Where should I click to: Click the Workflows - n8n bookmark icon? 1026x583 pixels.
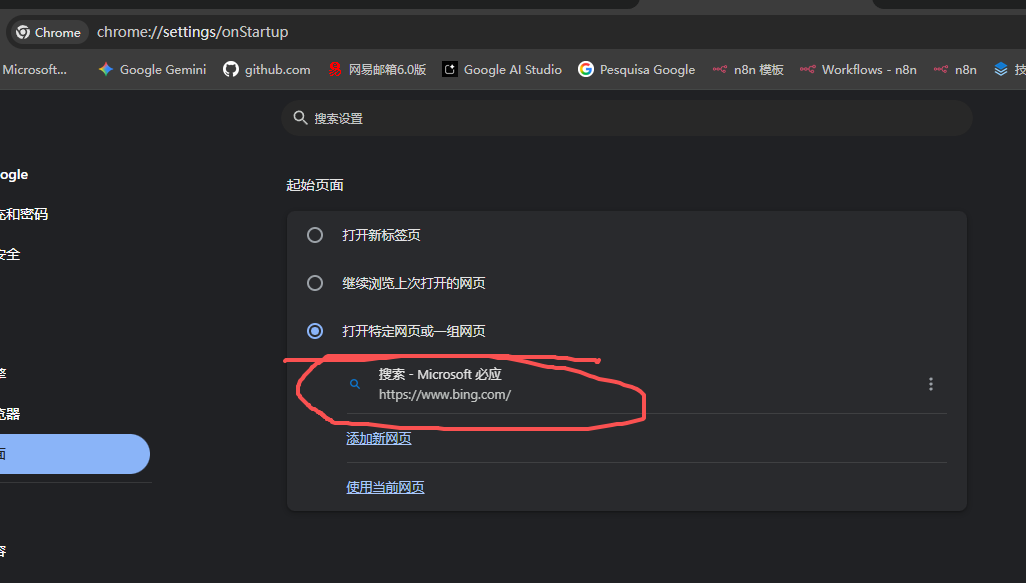tap(808, 69)
